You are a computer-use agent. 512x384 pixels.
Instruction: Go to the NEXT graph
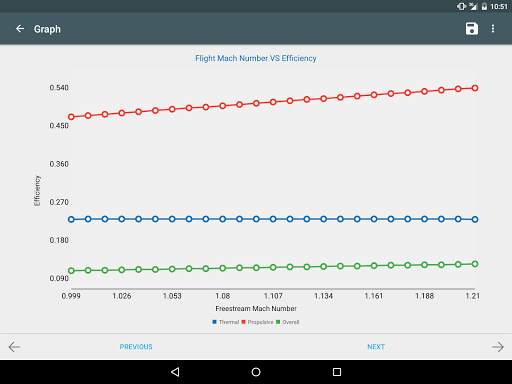pos(376,347)
